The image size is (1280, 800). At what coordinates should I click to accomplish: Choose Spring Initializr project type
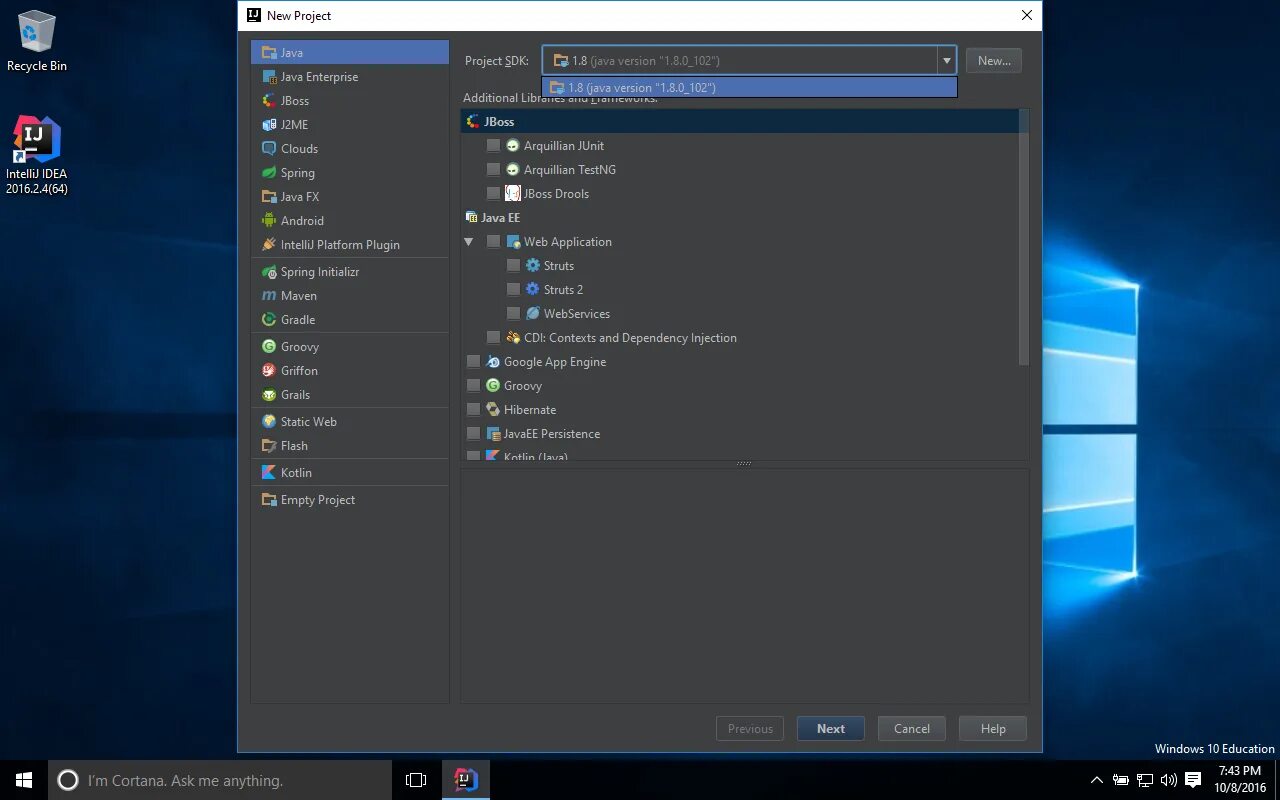point(350,271)
